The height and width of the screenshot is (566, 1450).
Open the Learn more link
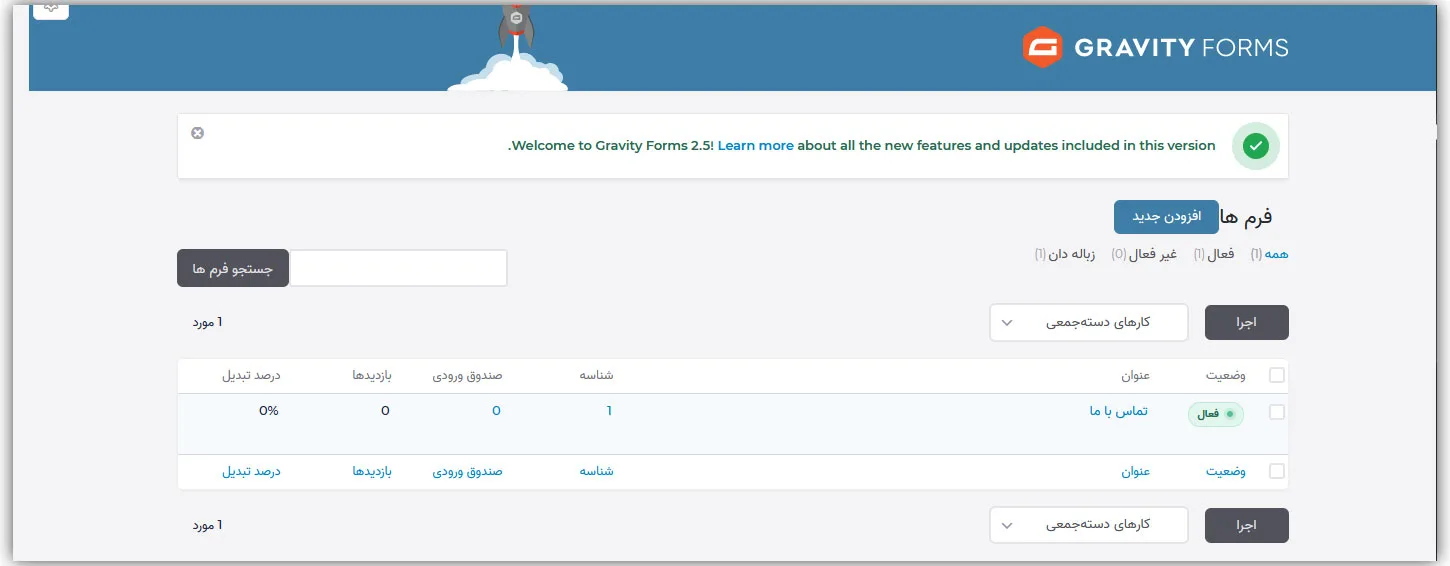[x=755, y=146]
